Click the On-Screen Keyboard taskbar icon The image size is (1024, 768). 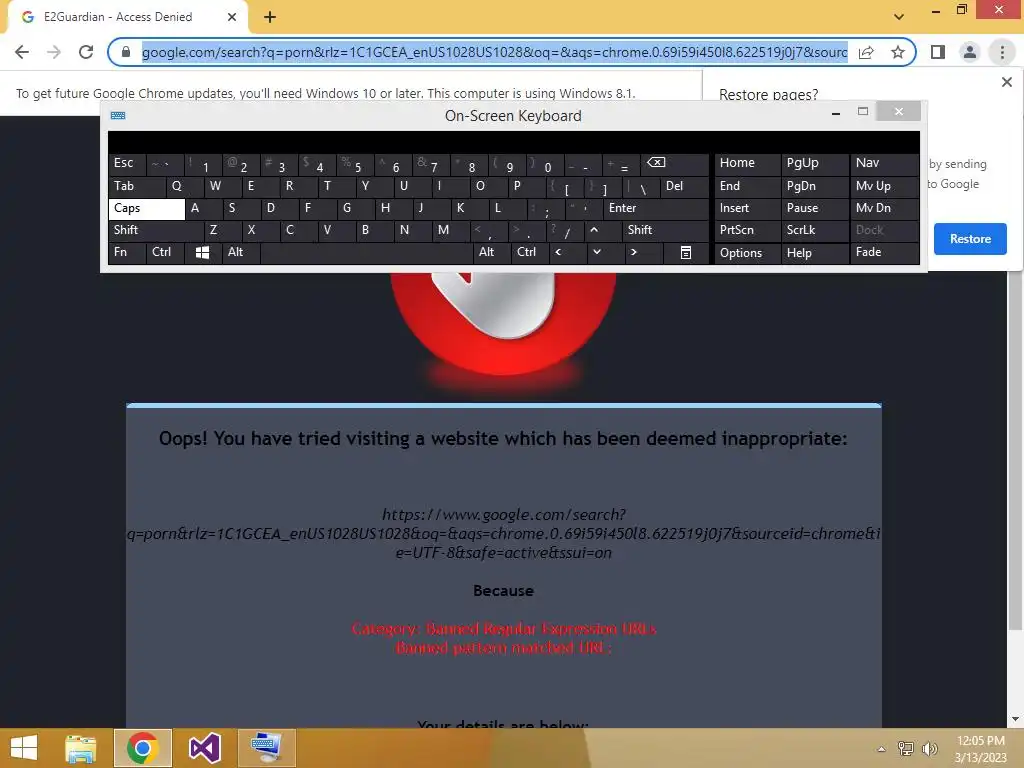[266, 748]
